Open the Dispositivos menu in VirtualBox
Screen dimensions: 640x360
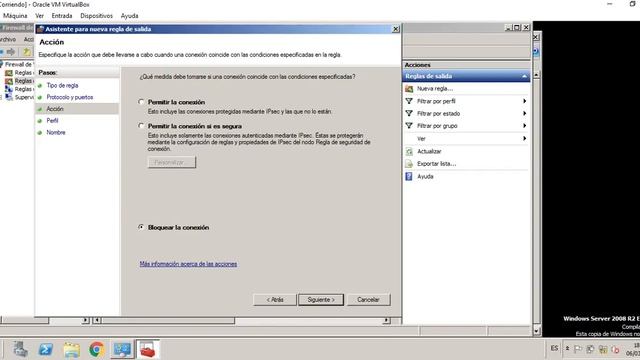tap(97, 16)
